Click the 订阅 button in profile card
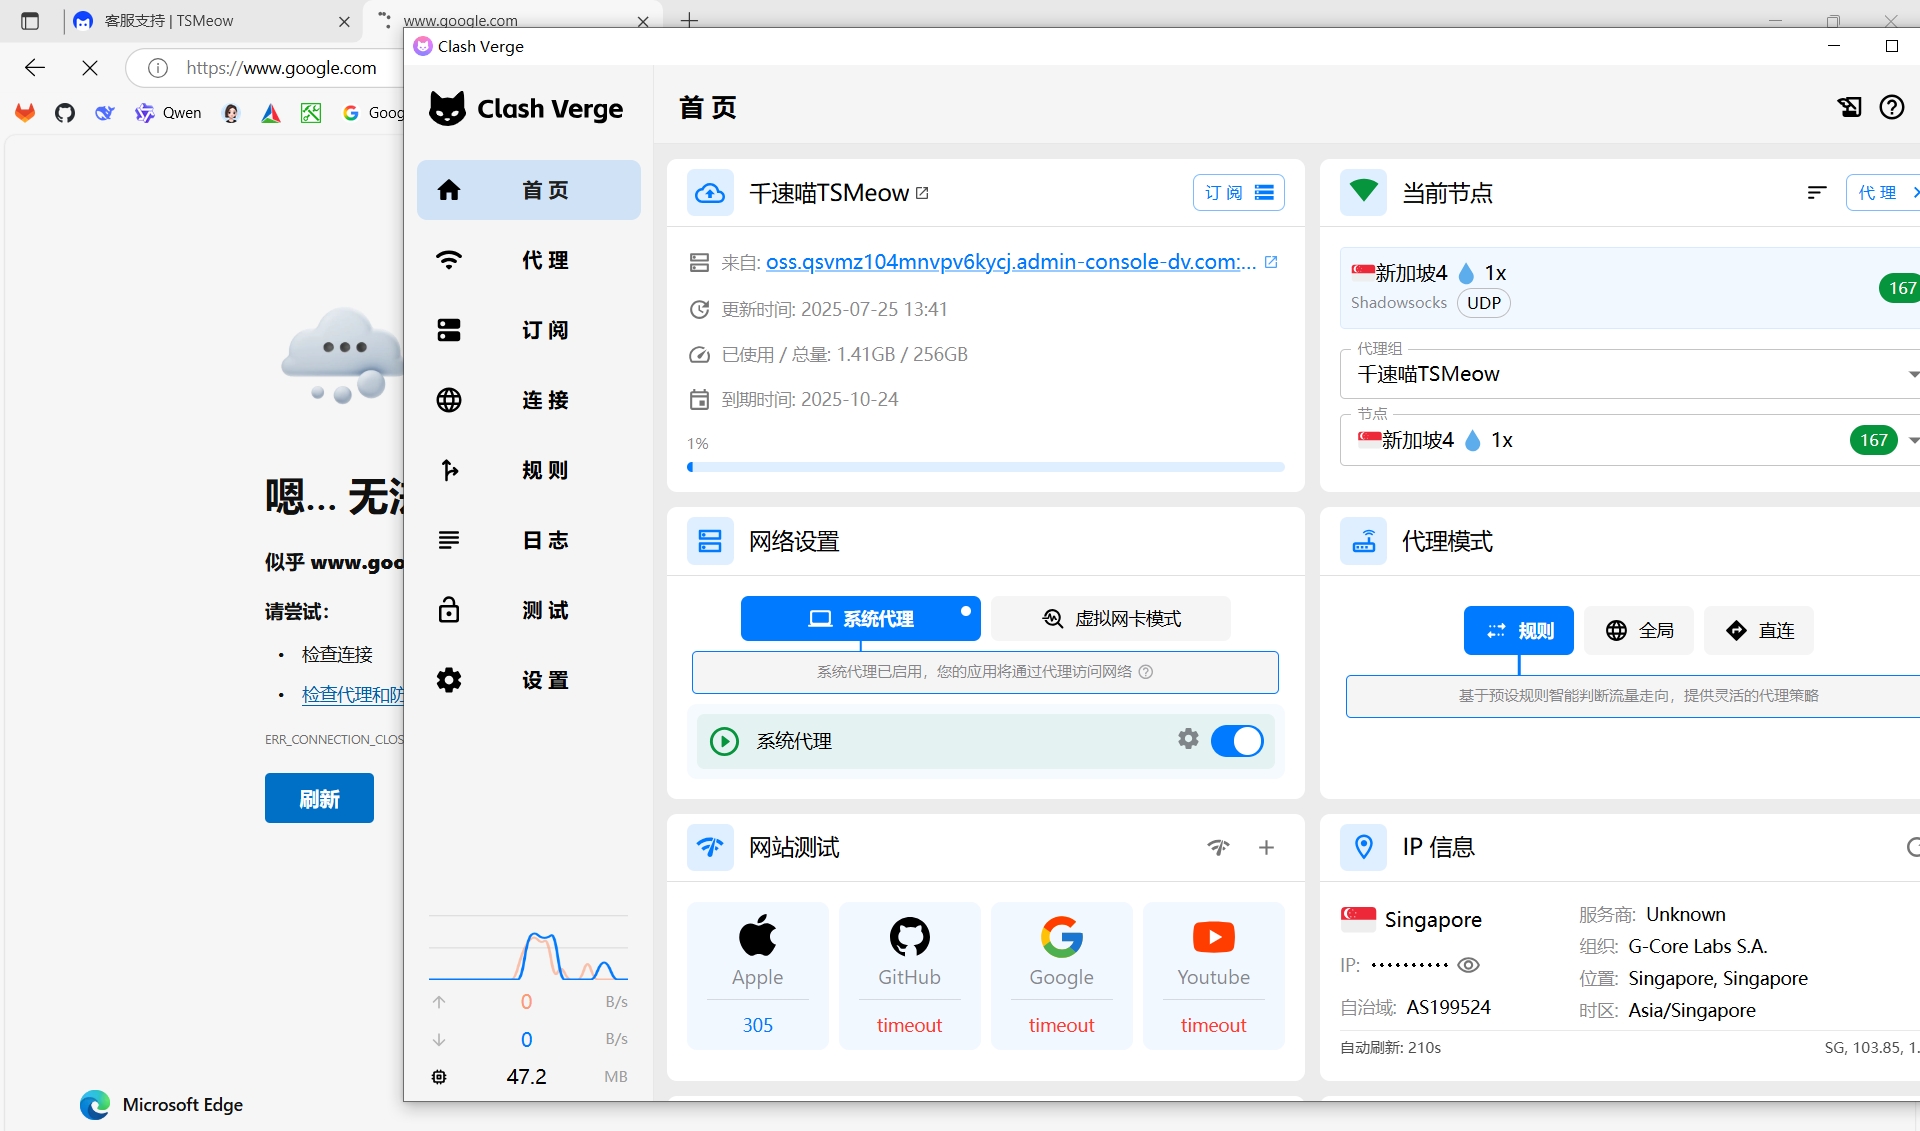This screenshot has height=1131, width=1920. pyautogui.click(x=1238, y=193)
